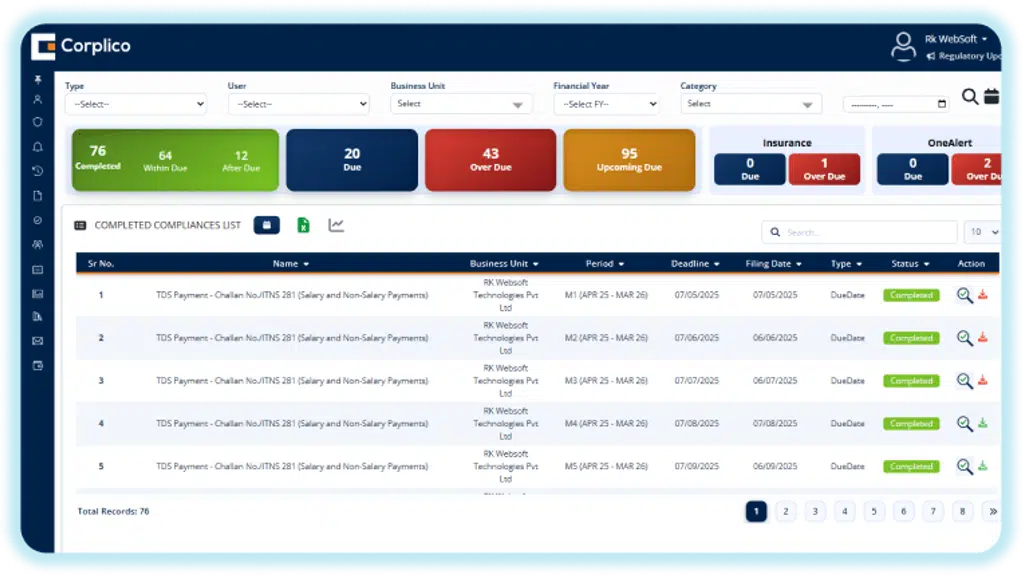Expand the Business Unit filter dropdown

(461, 104)
